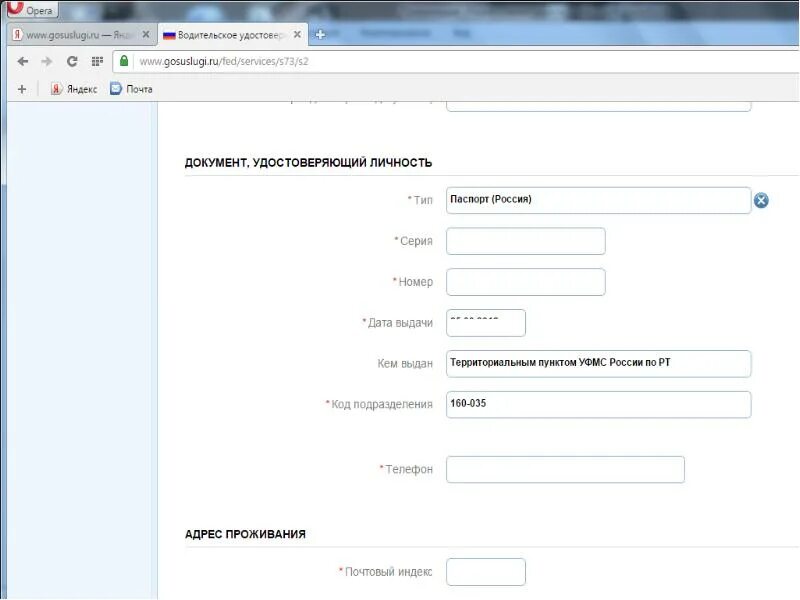
Task: Click the Номер input field
Action: pos(526,282)
